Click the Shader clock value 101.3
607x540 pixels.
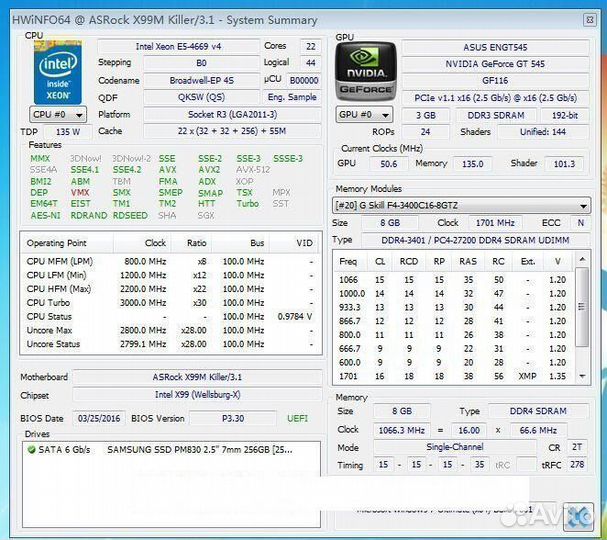564,164
